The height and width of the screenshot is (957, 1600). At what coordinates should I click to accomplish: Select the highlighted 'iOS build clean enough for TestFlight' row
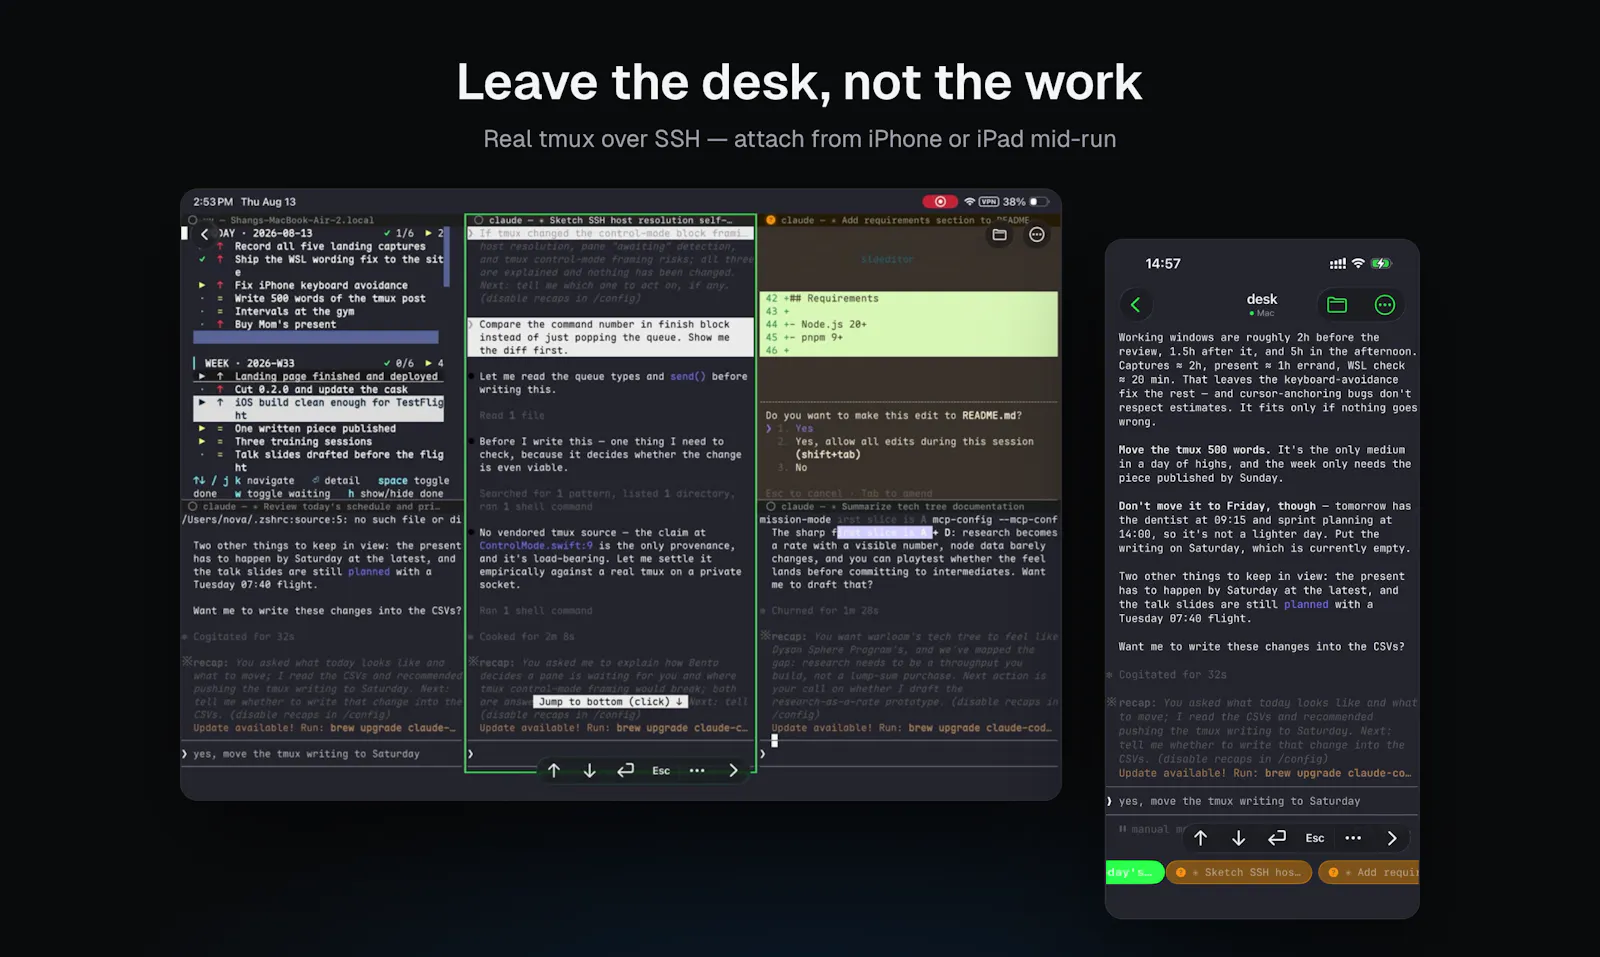point(318,408)
